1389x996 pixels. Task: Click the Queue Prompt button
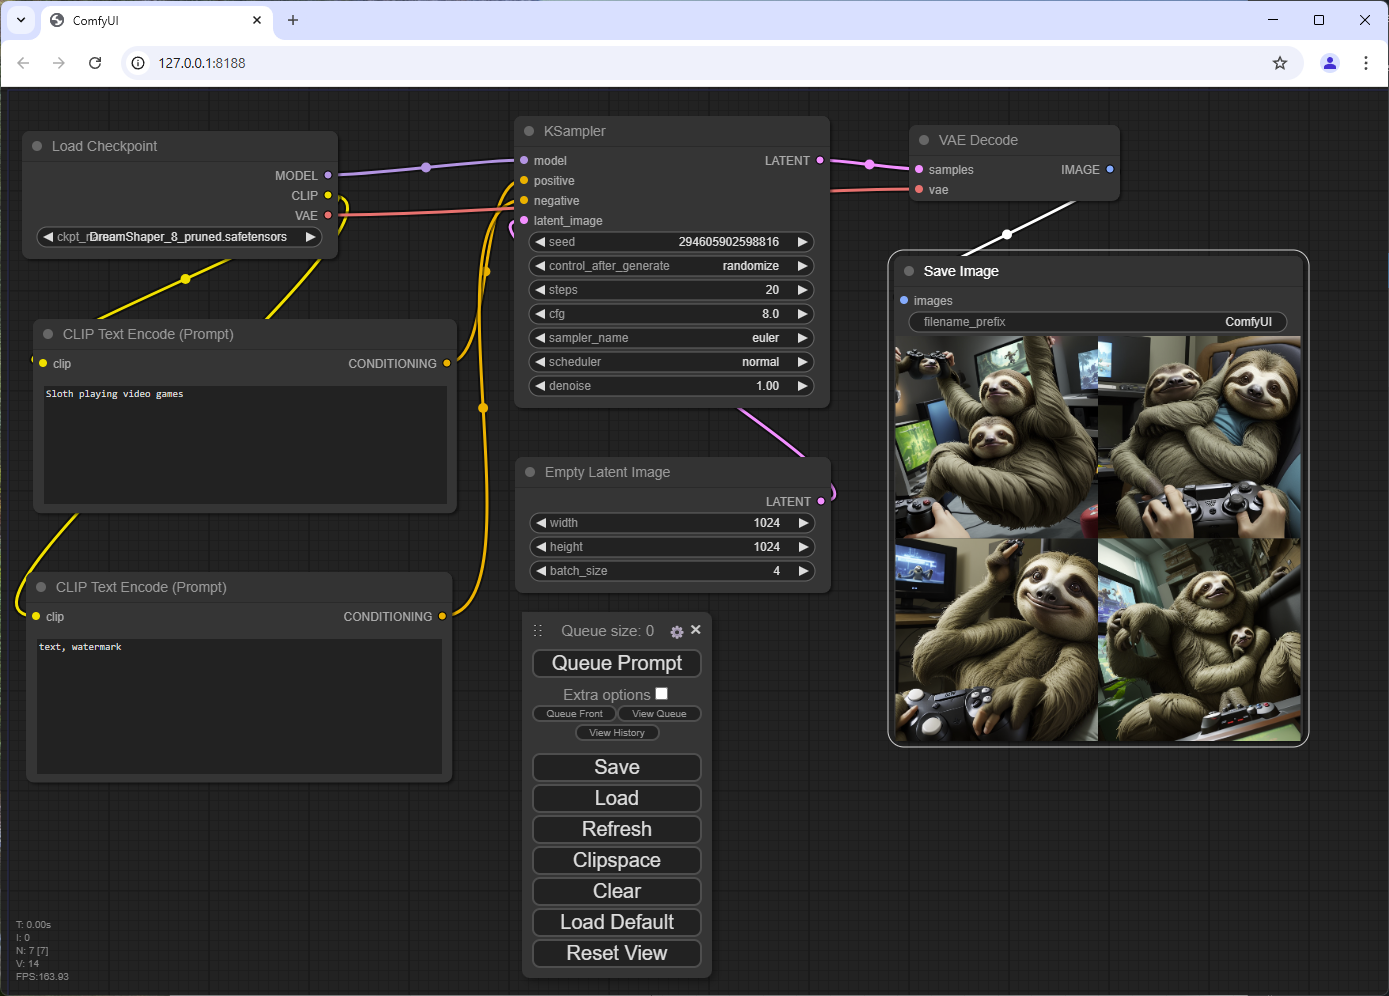[617, 663]
